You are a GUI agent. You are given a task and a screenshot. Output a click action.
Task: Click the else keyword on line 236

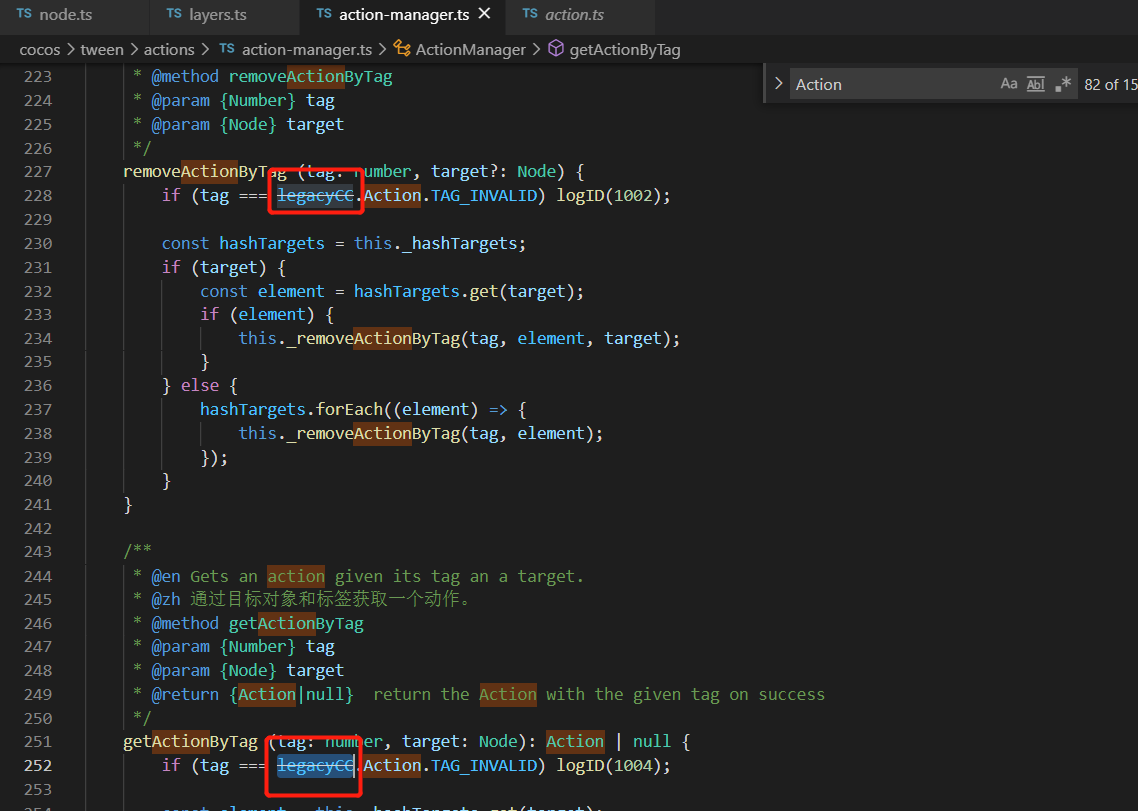200,386
